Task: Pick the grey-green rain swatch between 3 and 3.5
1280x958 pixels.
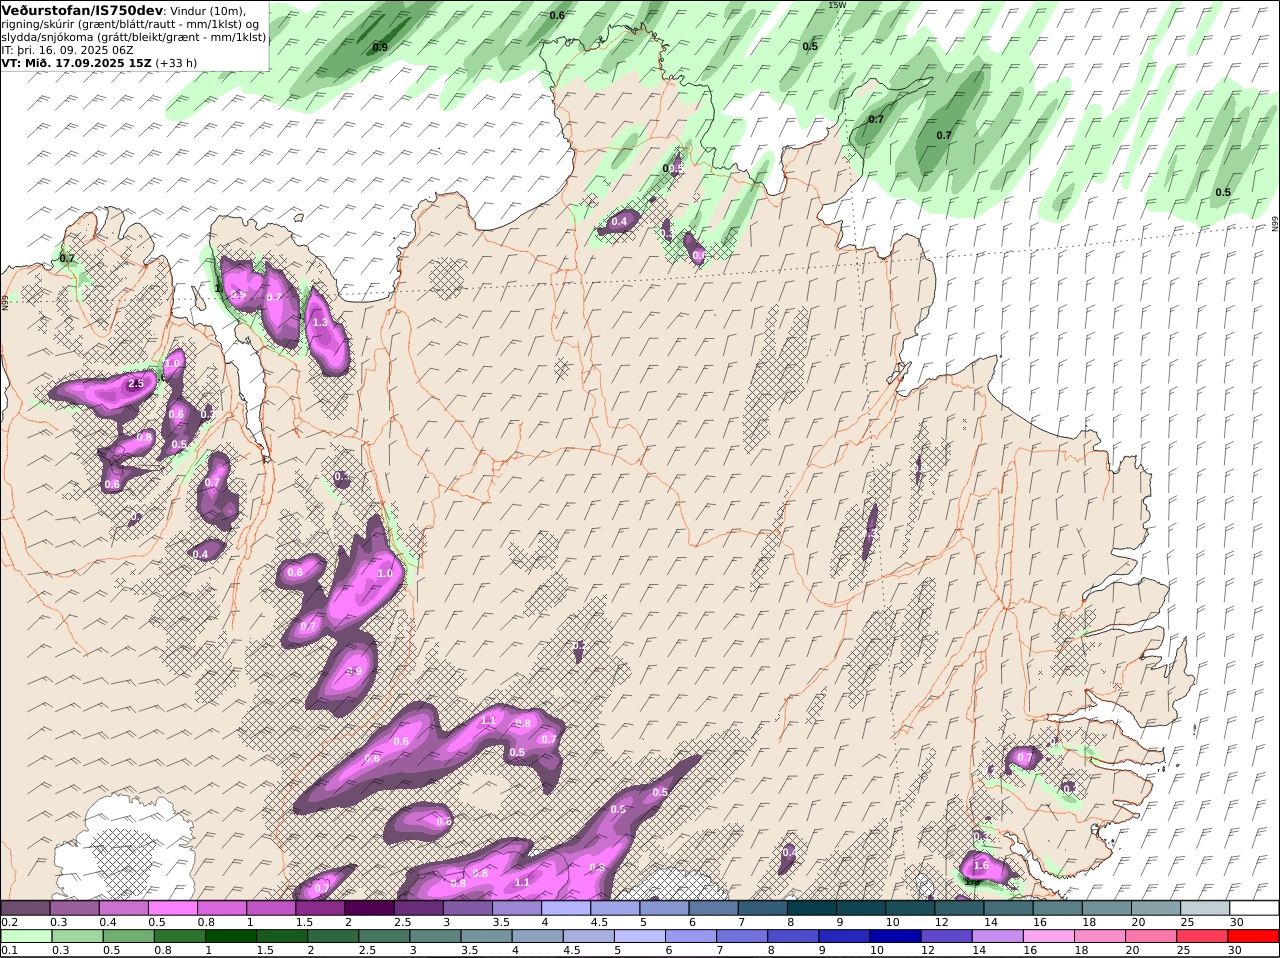Action: pyautogui.click(x=433, y=937)
